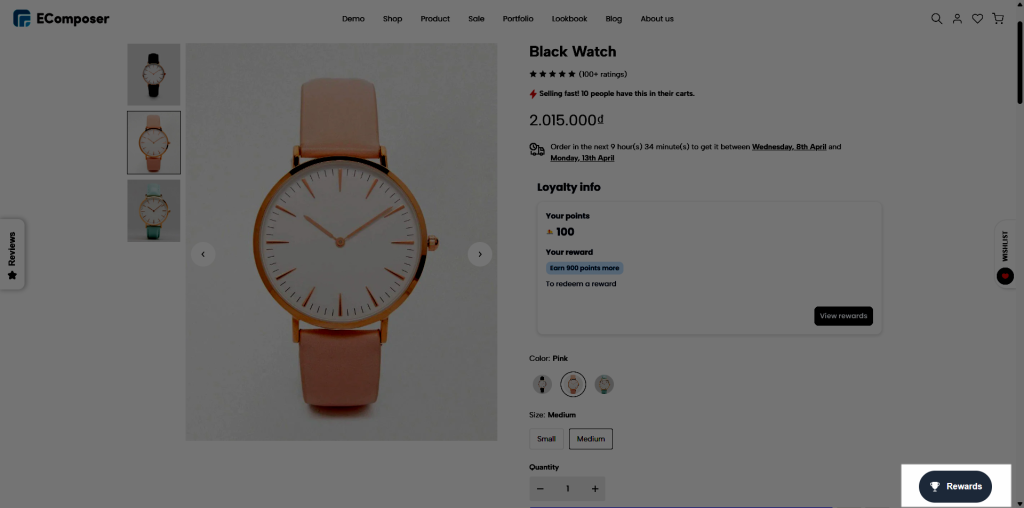Open the Portfolio menu item
The image size is (1024, 508).
coord(518,19)
